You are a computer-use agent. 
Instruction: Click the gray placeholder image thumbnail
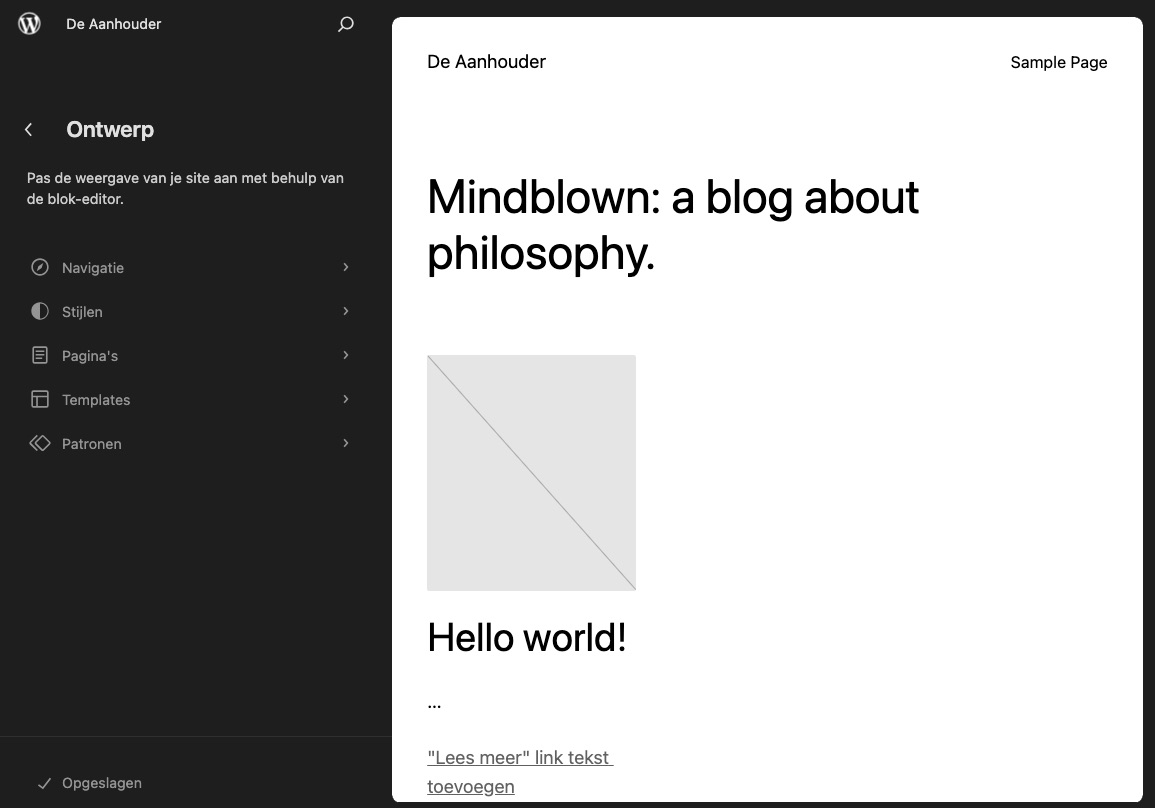tap(531, 472)
